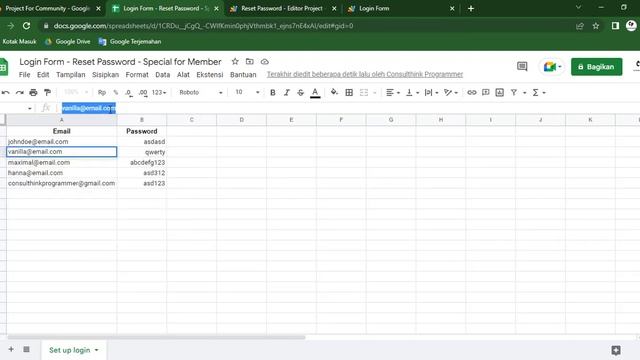
Task: Open the Ekstensi menu
Action: pyautogui.click(x=210, y=75)
